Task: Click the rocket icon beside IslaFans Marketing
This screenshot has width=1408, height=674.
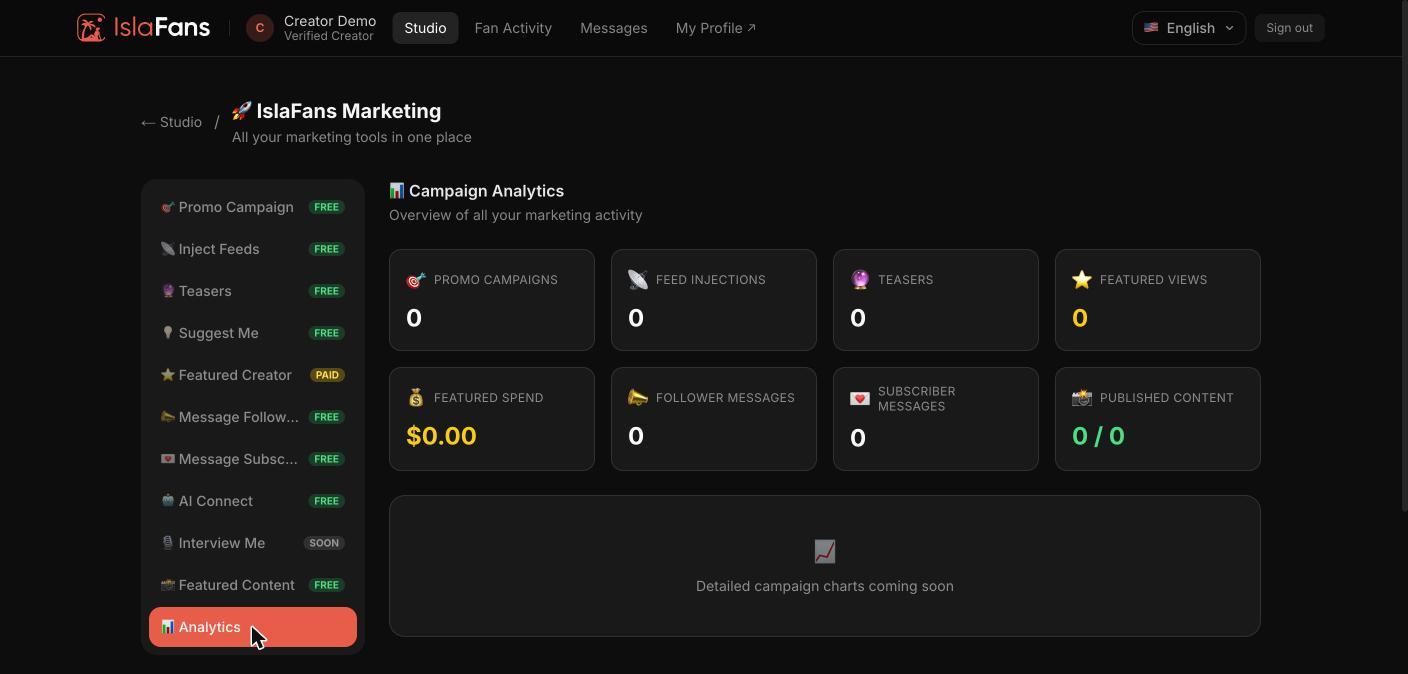Action: pyautogui.click(x=242, y=111)
